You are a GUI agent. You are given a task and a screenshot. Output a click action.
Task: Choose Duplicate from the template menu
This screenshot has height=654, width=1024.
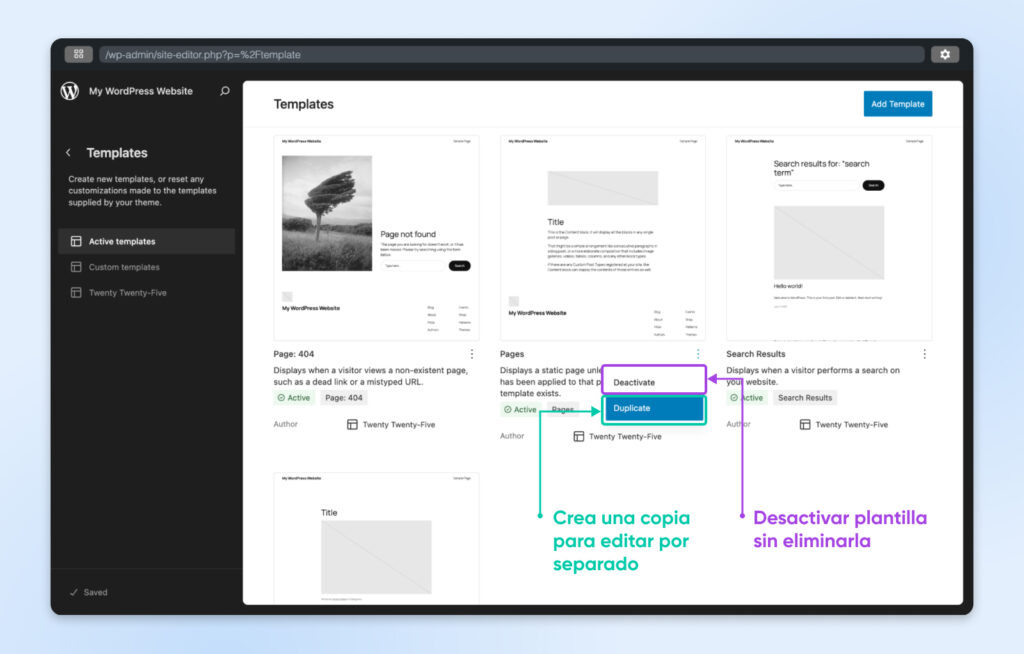click(654, 409)
